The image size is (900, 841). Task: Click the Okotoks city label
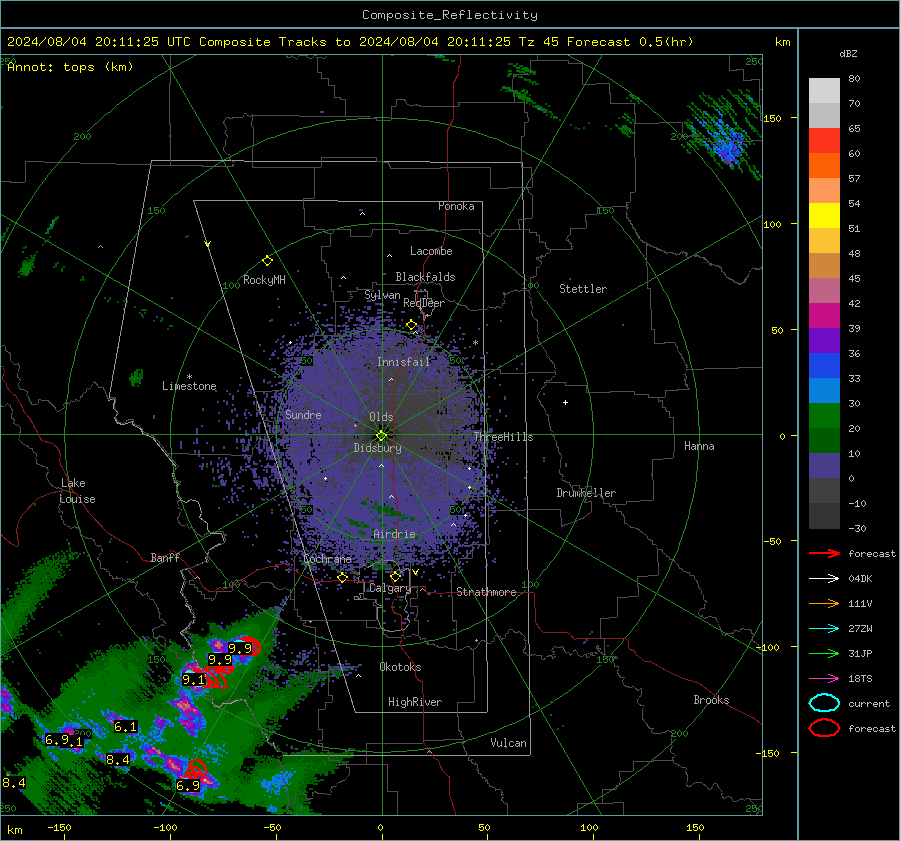[x=400, y=667]
